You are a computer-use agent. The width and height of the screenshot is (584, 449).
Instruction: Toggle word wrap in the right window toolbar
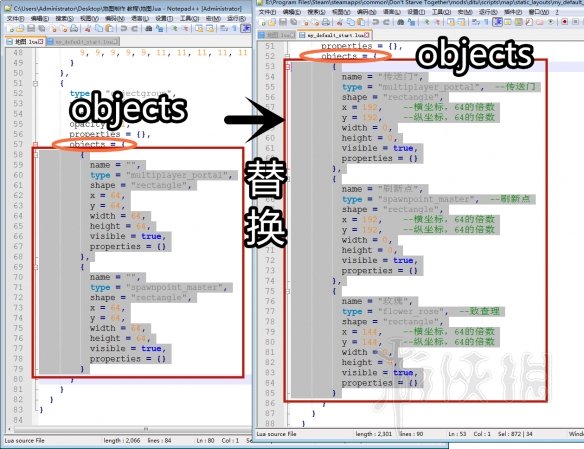(474, 22)
